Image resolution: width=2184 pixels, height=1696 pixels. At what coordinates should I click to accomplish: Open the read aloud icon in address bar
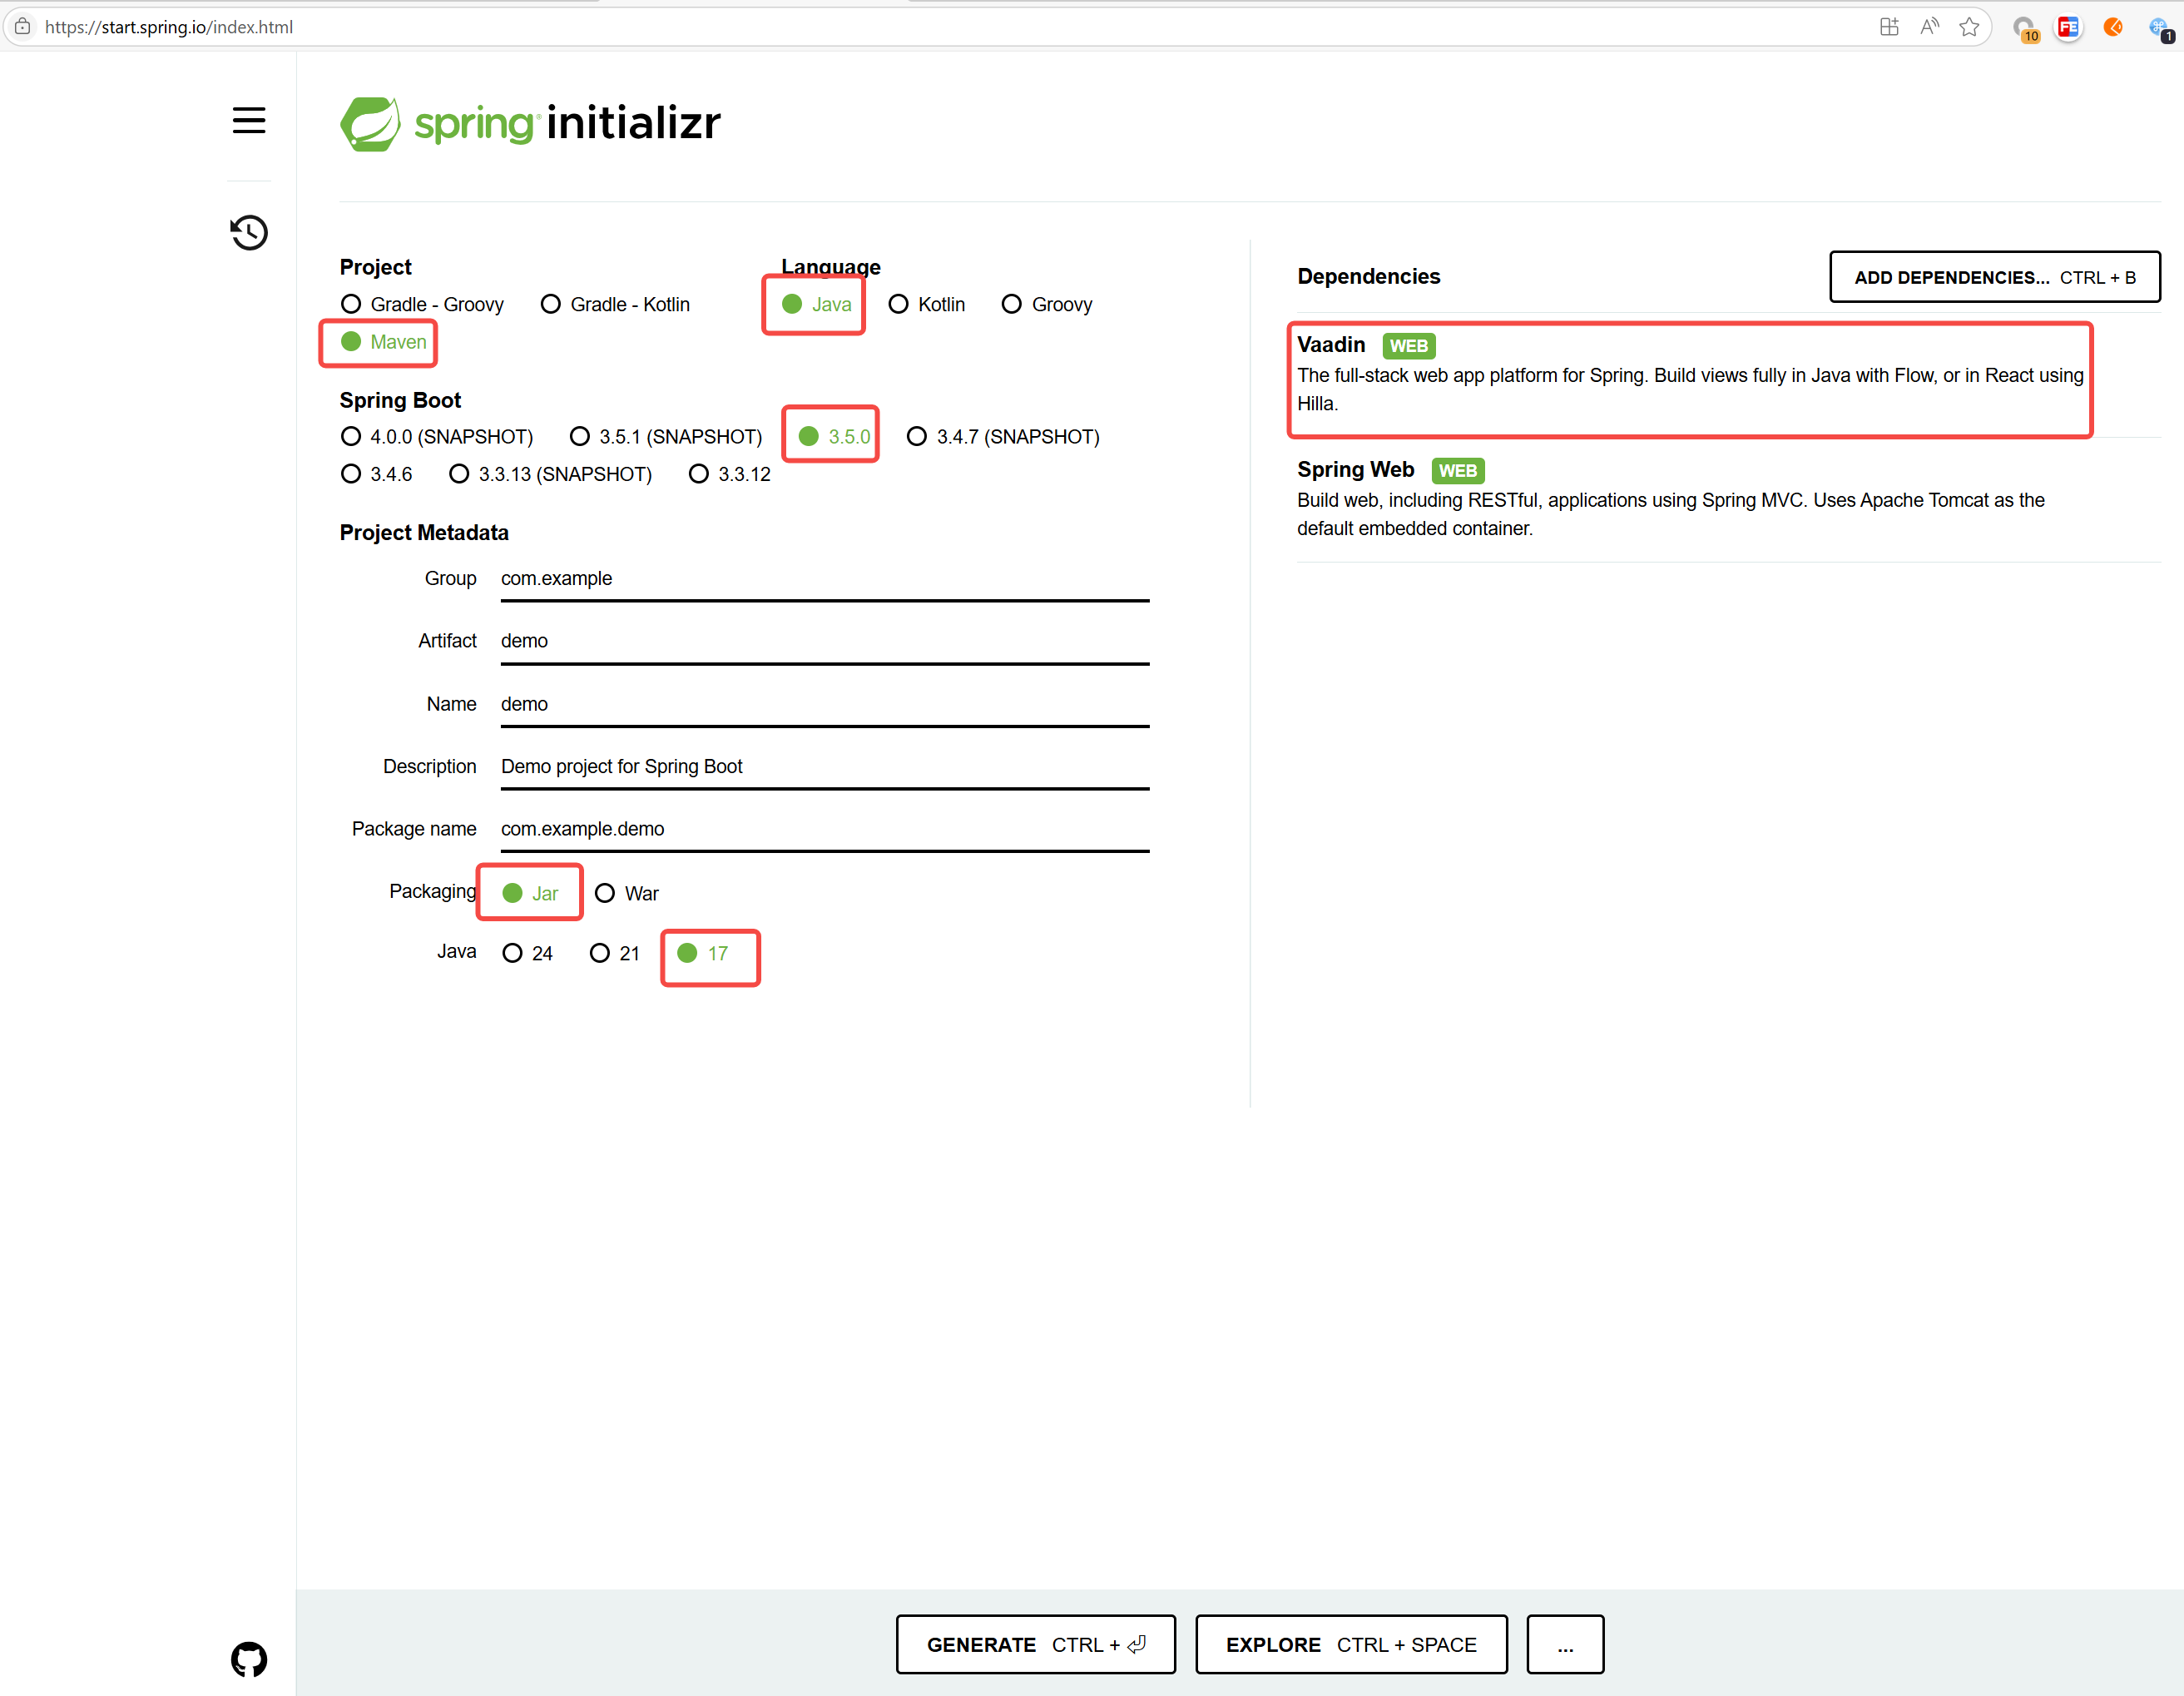1929,27
